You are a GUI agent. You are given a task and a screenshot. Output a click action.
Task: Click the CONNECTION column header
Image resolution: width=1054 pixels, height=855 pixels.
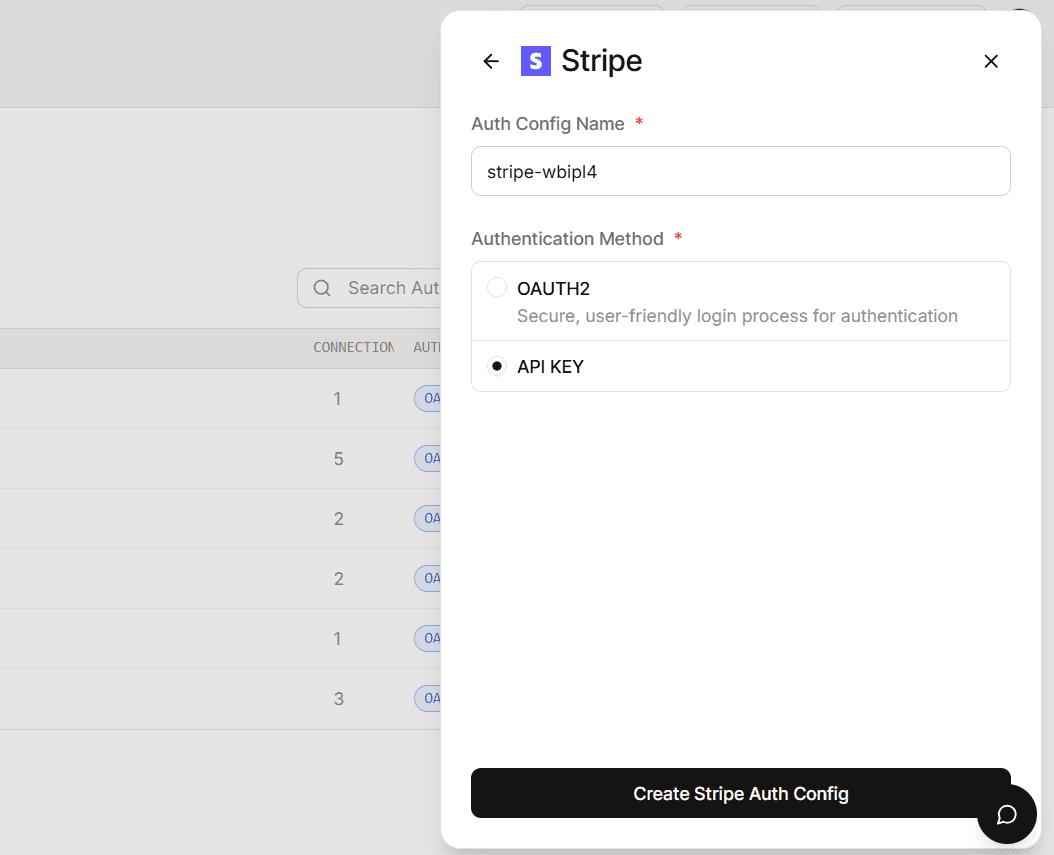tap(354, 348)
